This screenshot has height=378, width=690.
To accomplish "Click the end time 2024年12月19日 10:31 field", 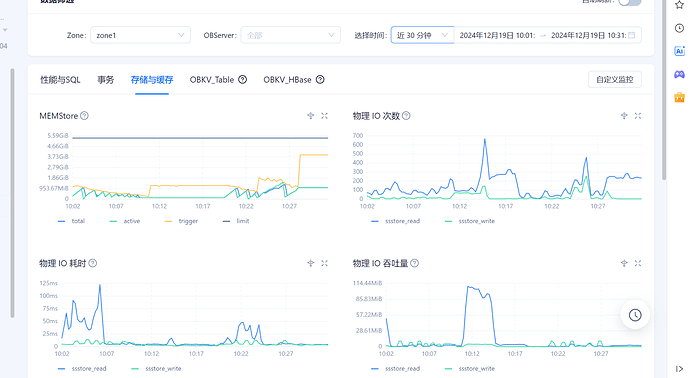I will 588,35.
